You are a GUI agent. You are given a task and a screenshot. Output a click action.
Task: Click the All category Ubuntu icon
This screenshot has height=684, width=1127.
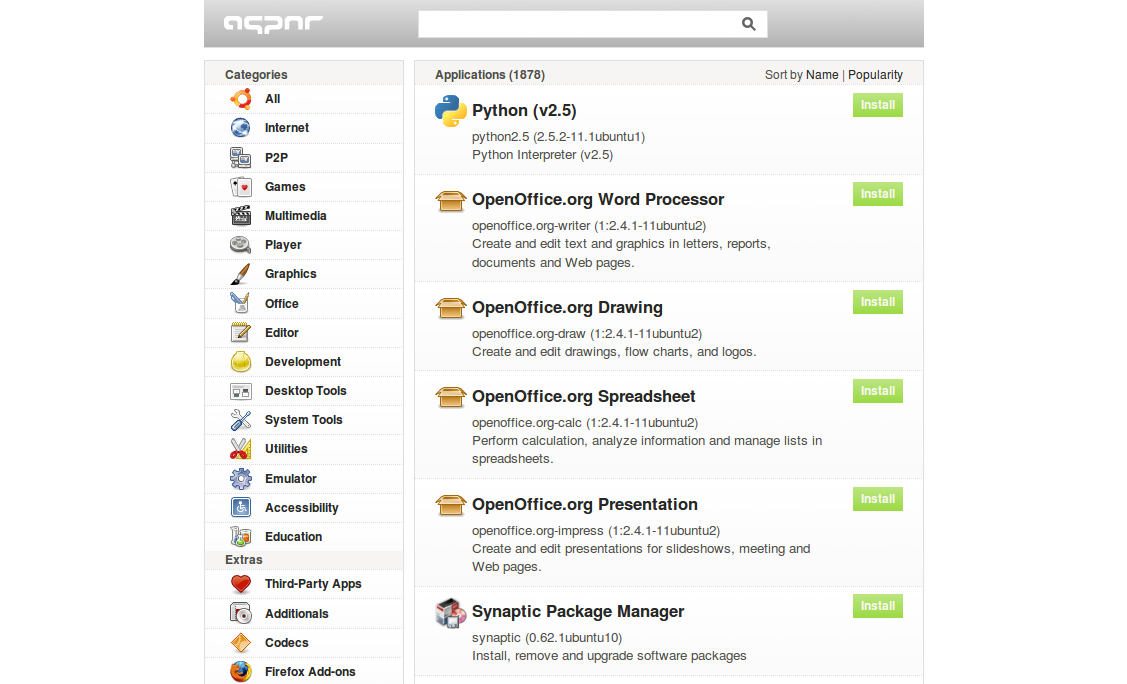tap(241, 99)
